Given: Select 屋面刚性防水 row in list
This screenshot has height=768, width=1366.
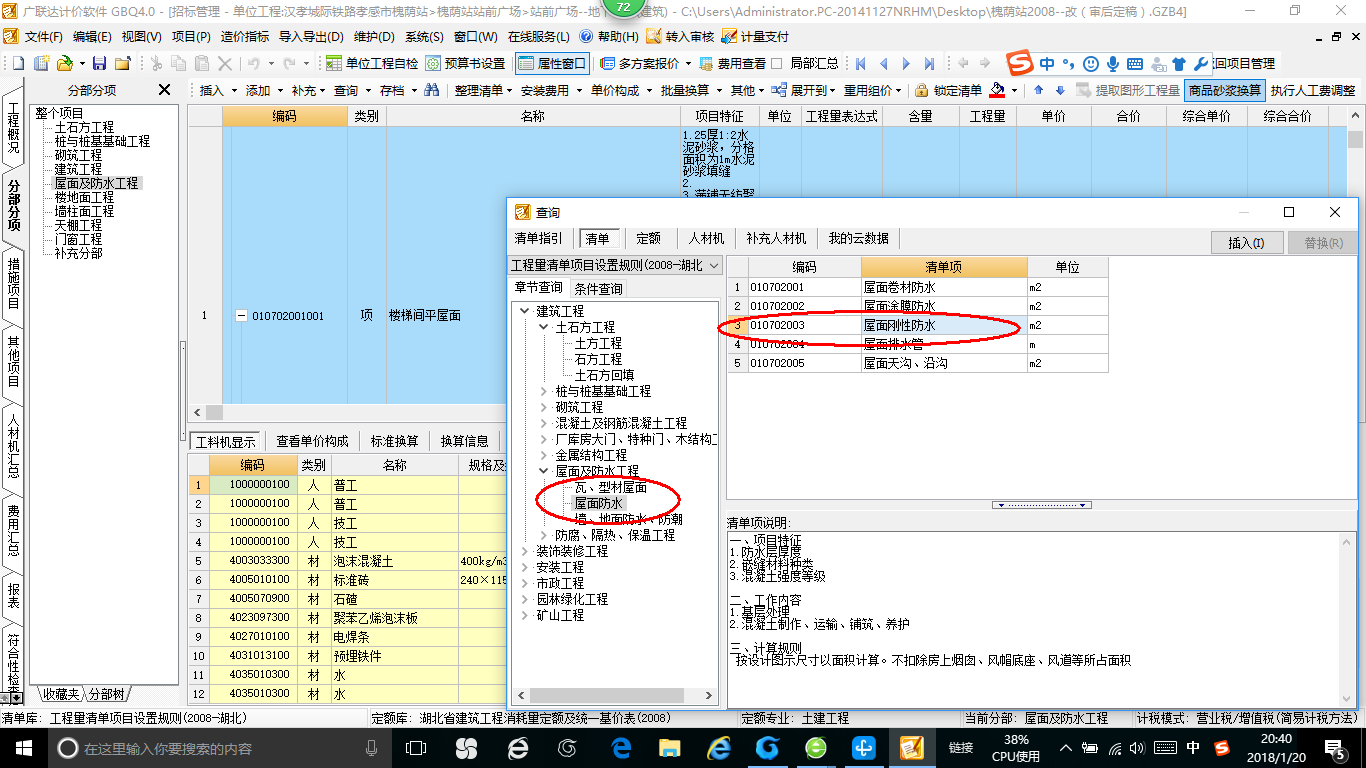Looking at the screenshot, I should pos(917,325).
